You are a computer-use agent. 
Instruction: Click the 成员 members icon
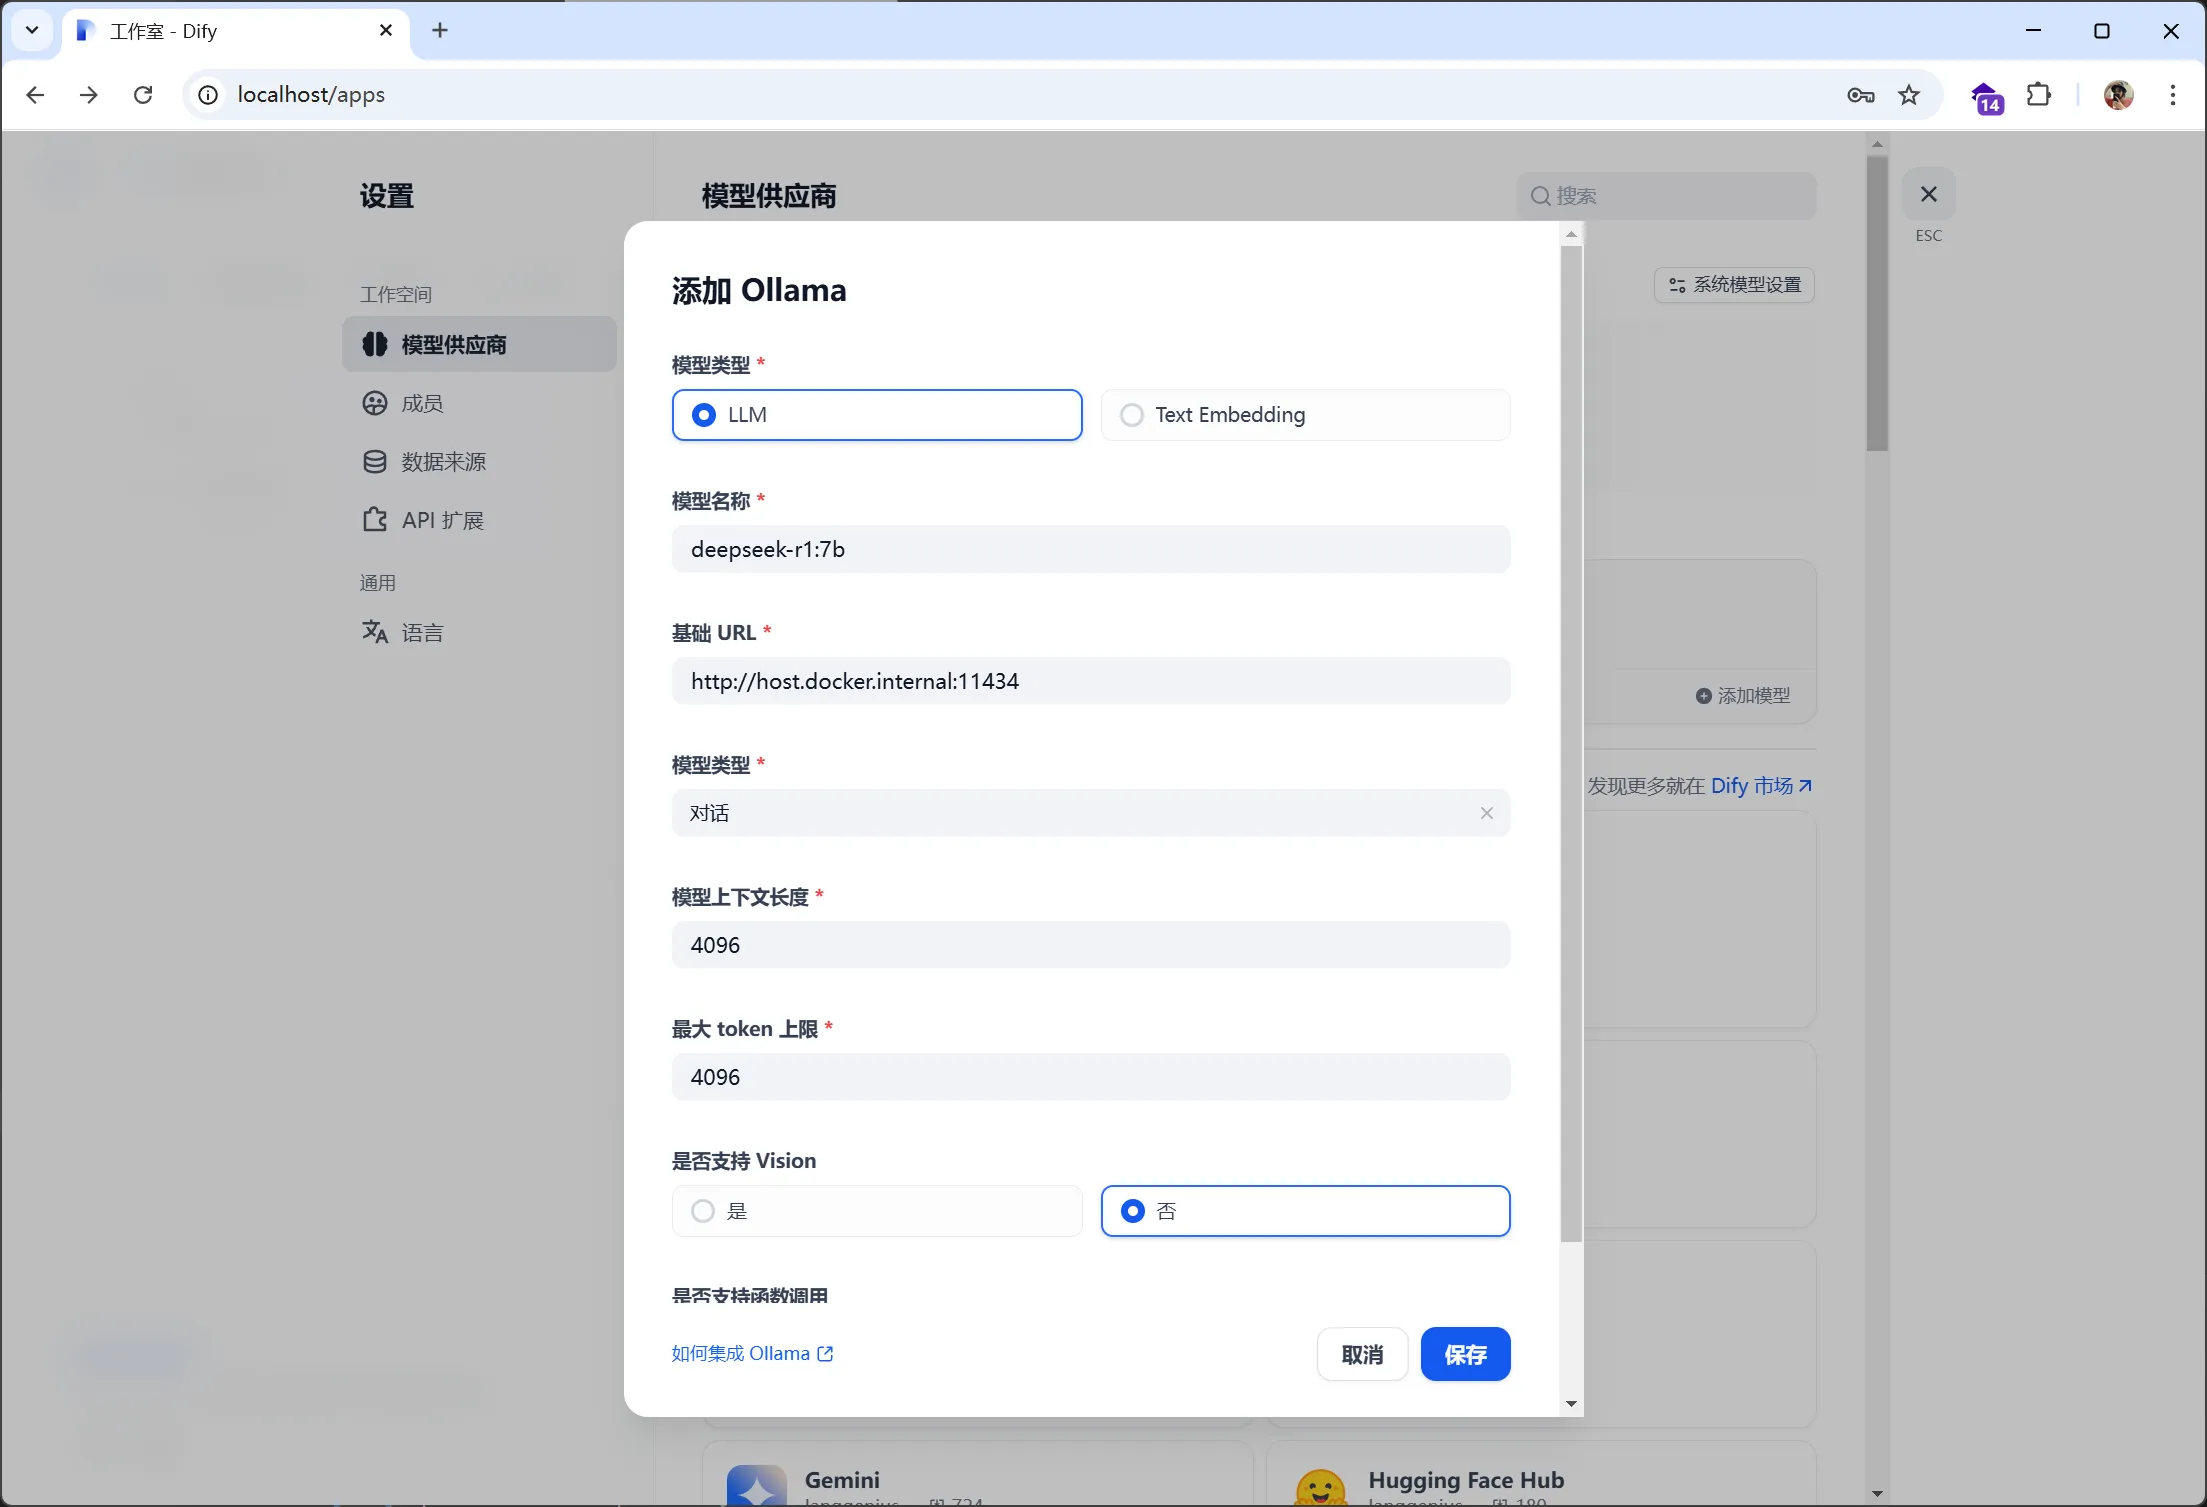pyautogui.click(x=375, y=403)
